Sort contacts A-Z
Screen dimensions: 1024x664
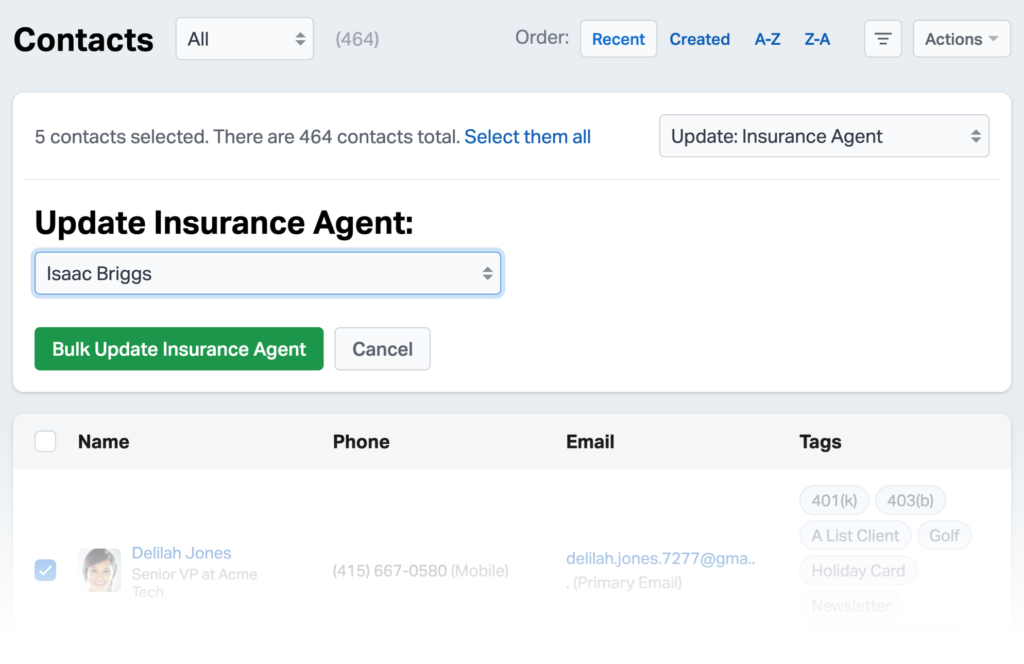tap(767, 39)
